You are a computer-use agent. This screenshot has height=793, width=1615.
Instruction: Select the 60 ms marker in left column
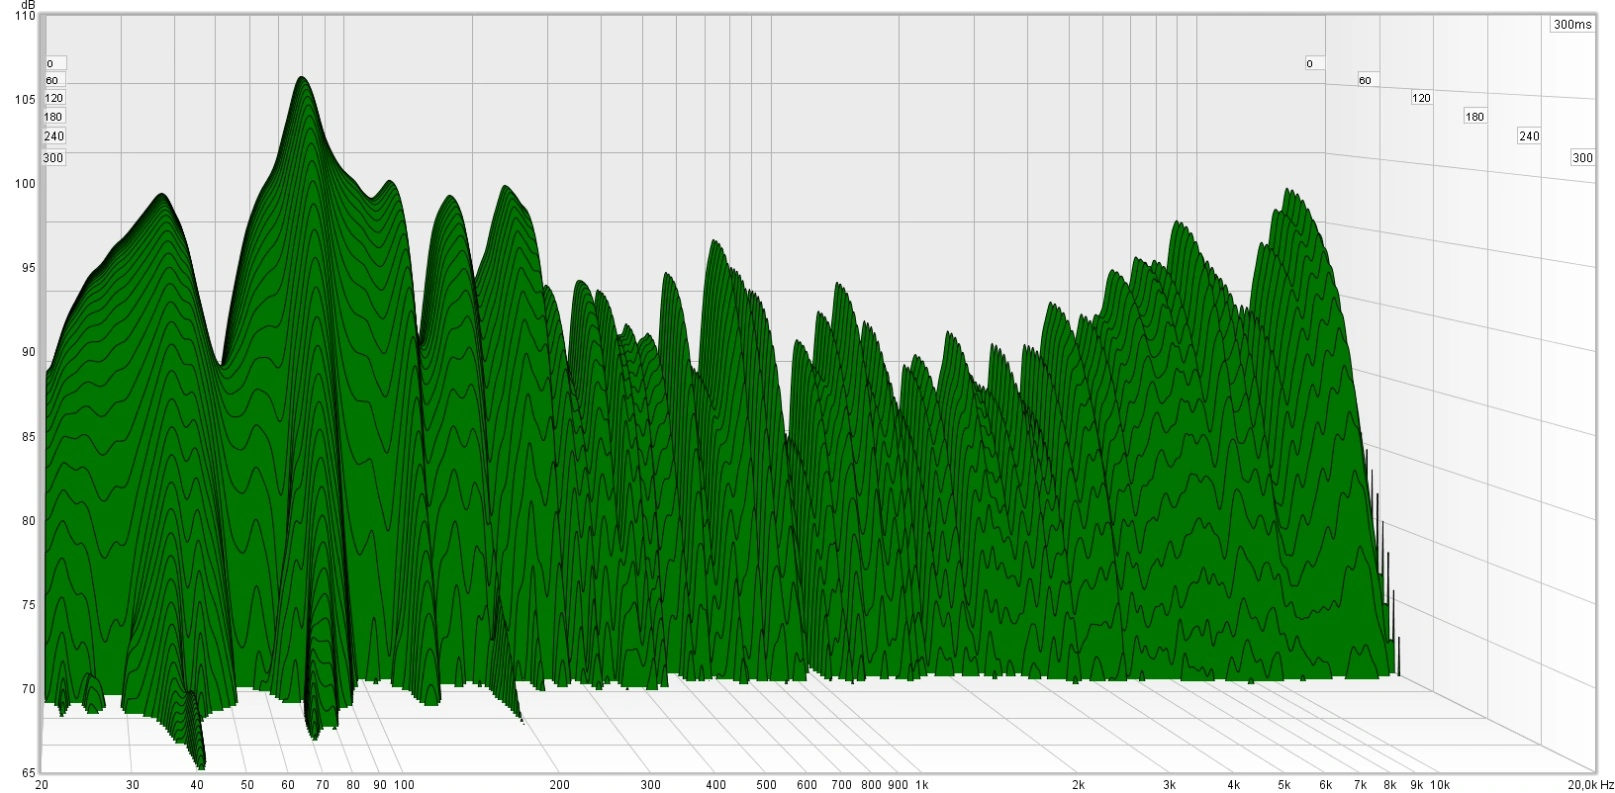point(52,80)
